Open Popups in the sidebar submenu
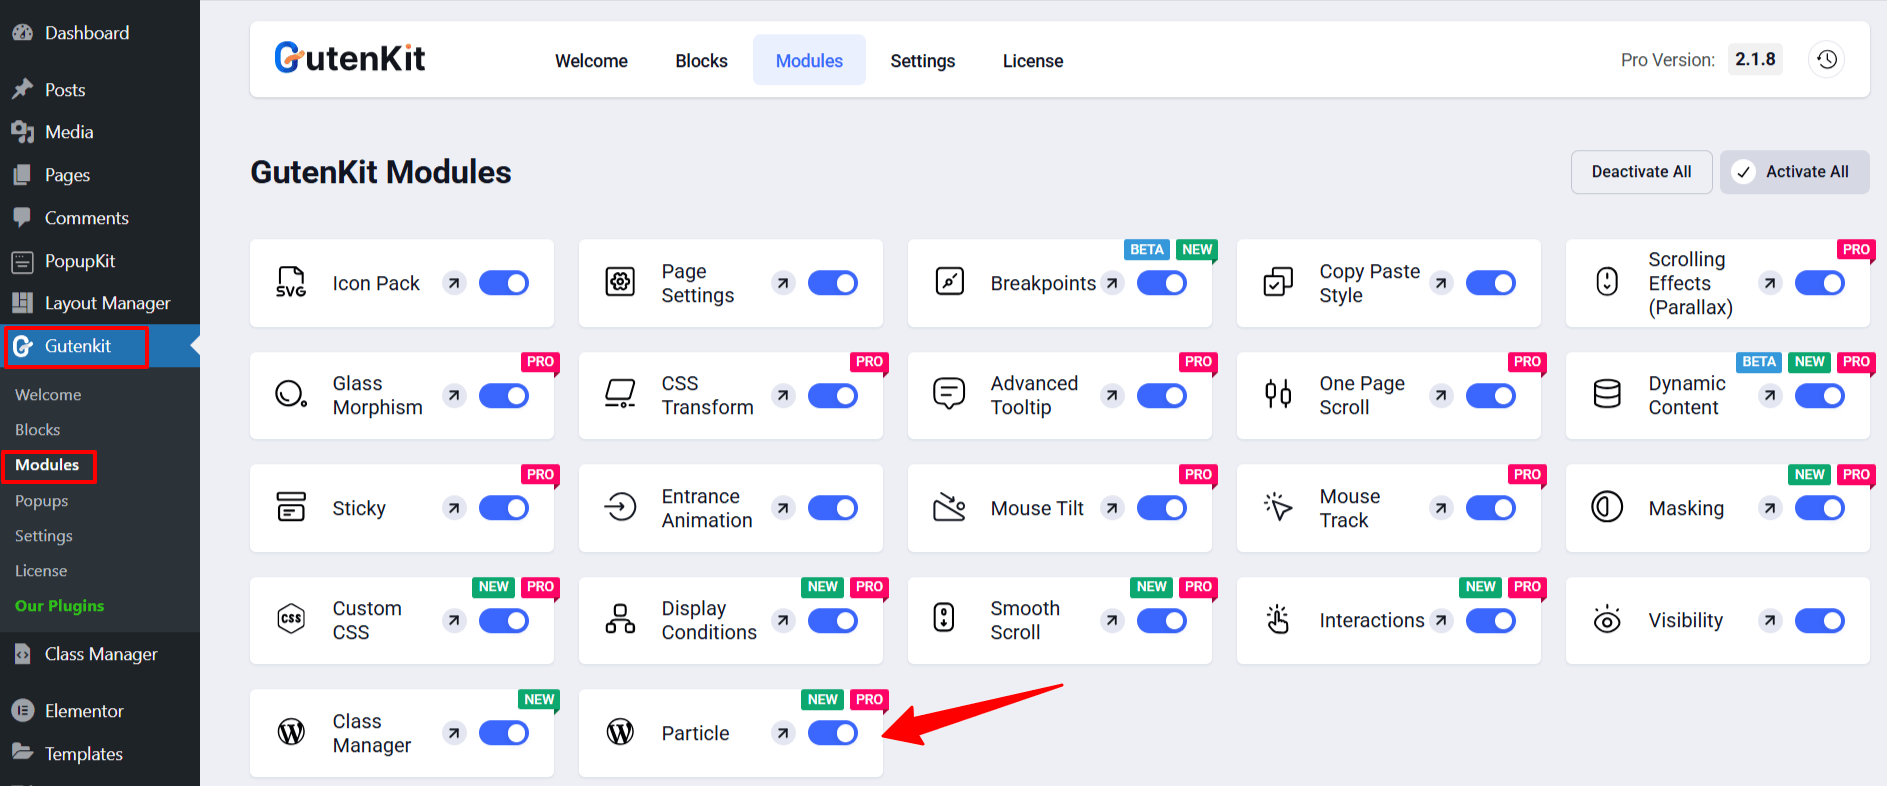The width and height of the screenshot is (1887, 786). [42, 501]
